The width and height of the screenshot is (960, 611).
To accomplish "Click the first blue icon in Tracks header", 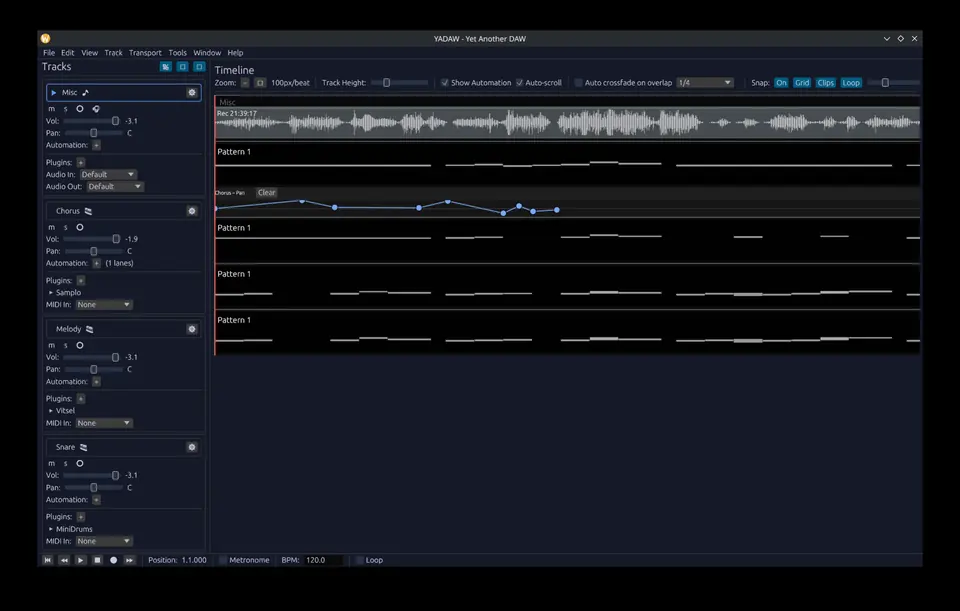I will coord(165,67).
